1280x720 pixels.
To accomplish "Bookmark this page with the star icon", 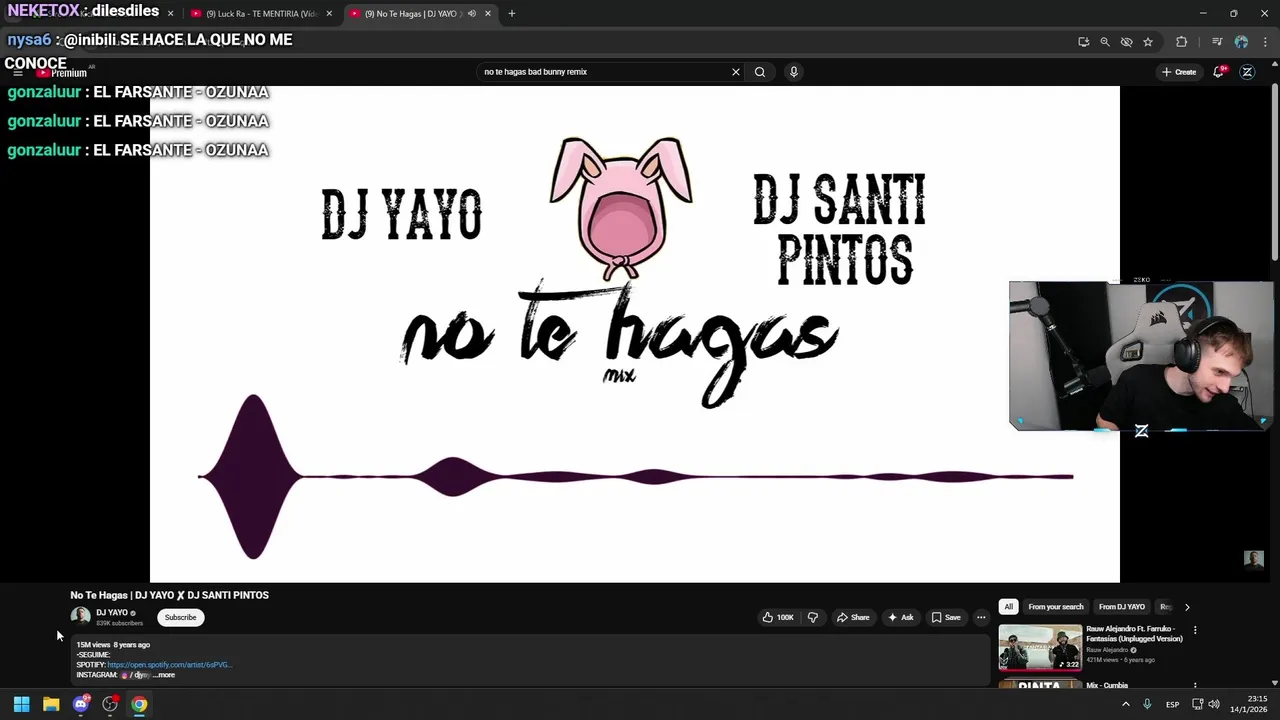I will point(1148,42).
